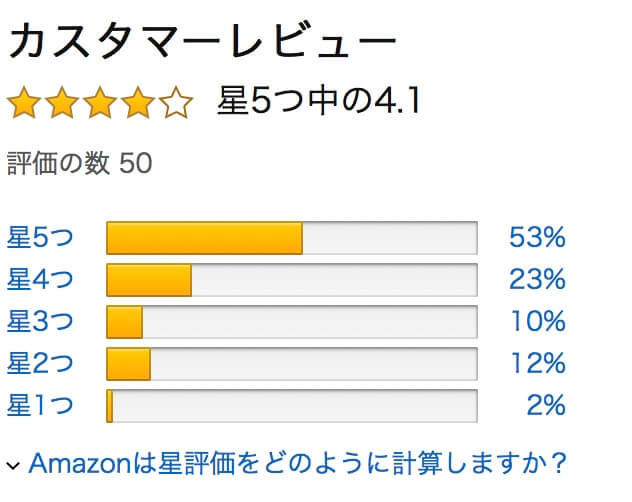Screen dimensions: 632x502
Task: Click the empty fifth star icon
Action: 176,102
